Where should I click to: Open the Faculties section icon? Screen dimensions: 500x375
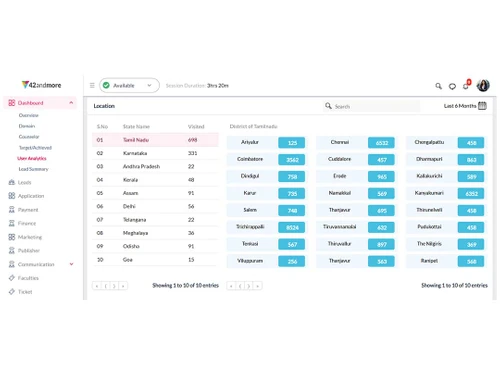12,278
